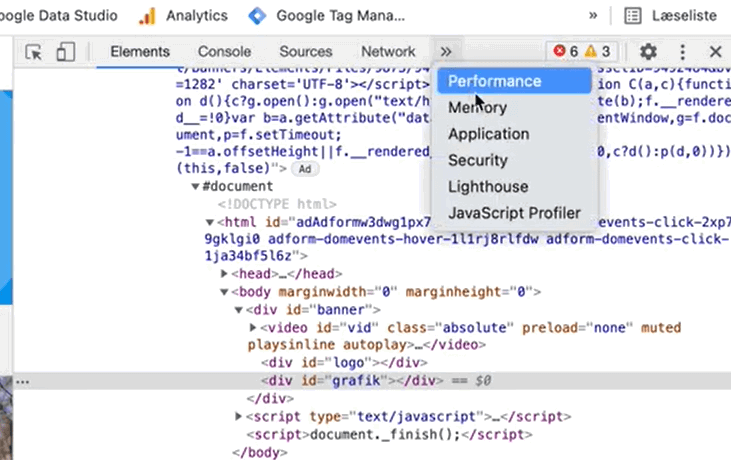Toggle the more tabs chevron
Viewport: 731px width, 460px height.
446,51
